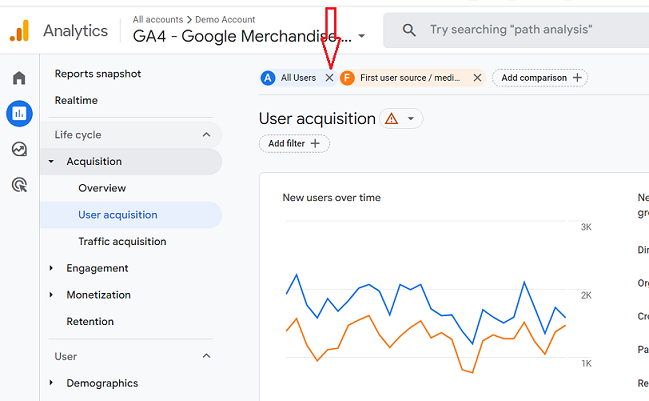Click the 2K axis label

586,295
